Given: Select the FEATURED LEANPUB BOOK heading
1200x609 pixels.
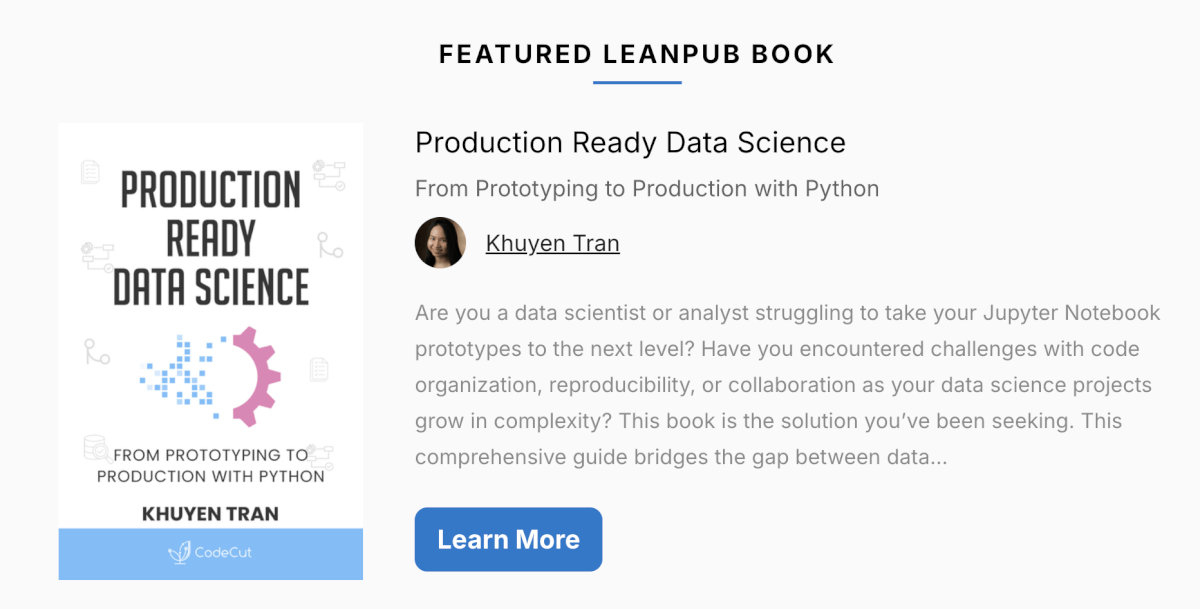Looking at the screenshot, I should [x=636, y=54].
